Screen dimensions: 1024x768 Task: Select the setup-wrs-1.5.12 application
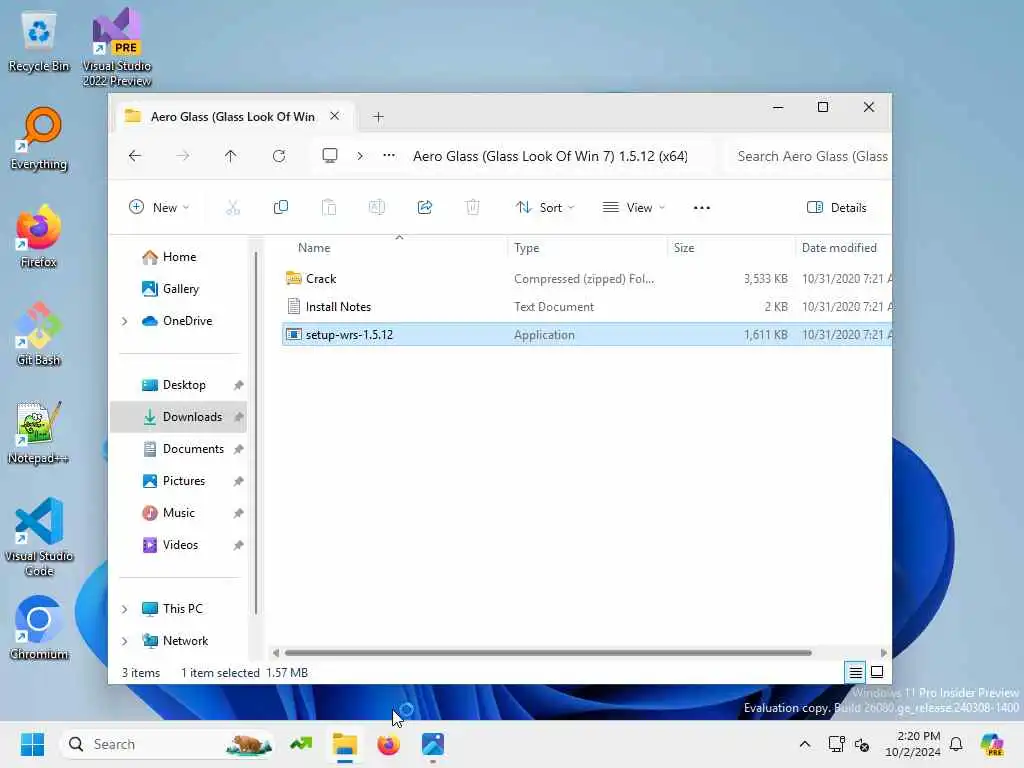586,335
